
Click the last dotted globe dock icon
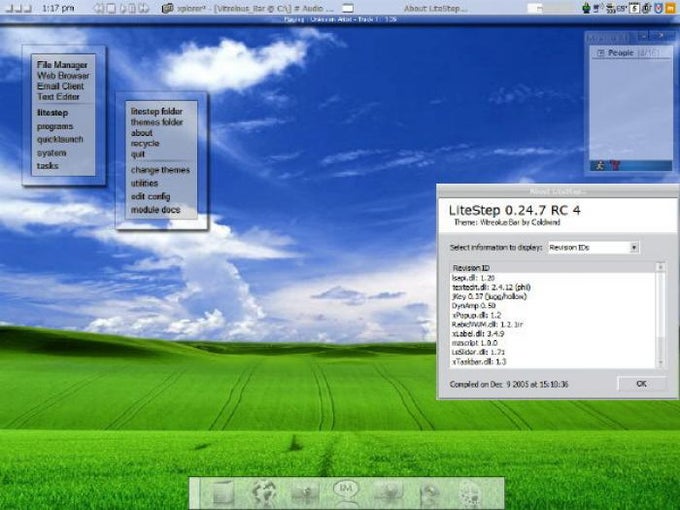click(x=470, y=495)
